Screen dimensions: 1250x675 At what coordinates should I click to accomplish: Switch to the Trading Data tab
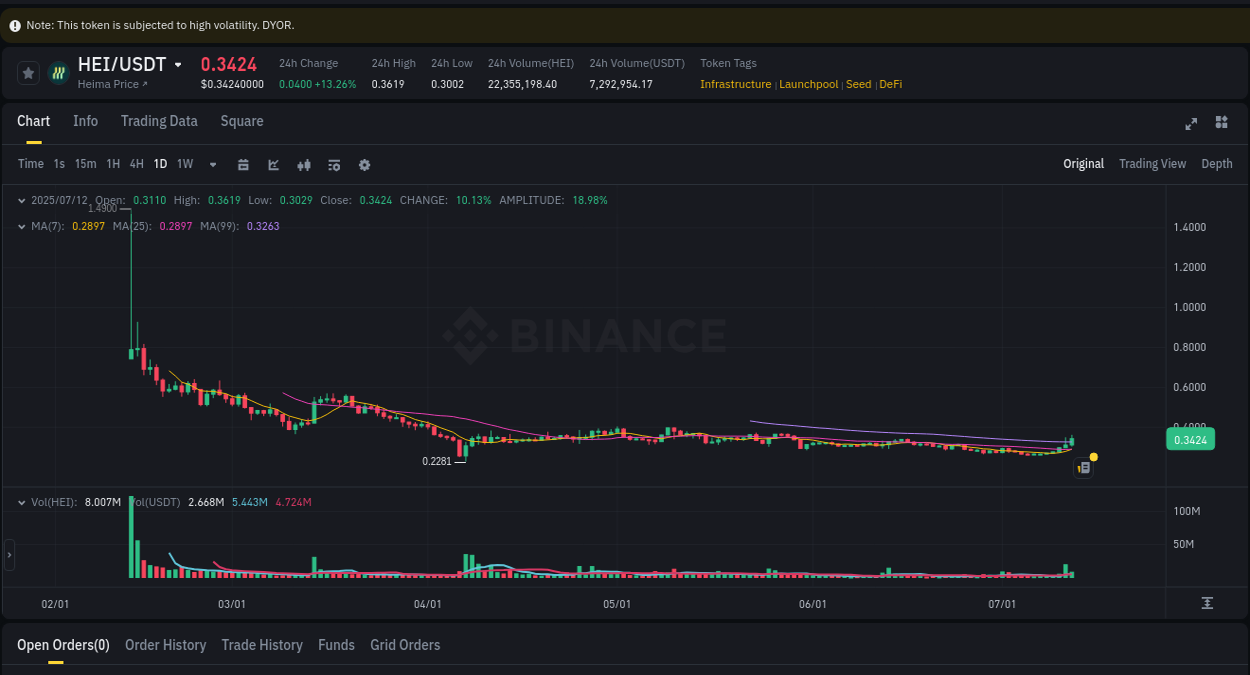pyautogui.click(x=159, y=121)
